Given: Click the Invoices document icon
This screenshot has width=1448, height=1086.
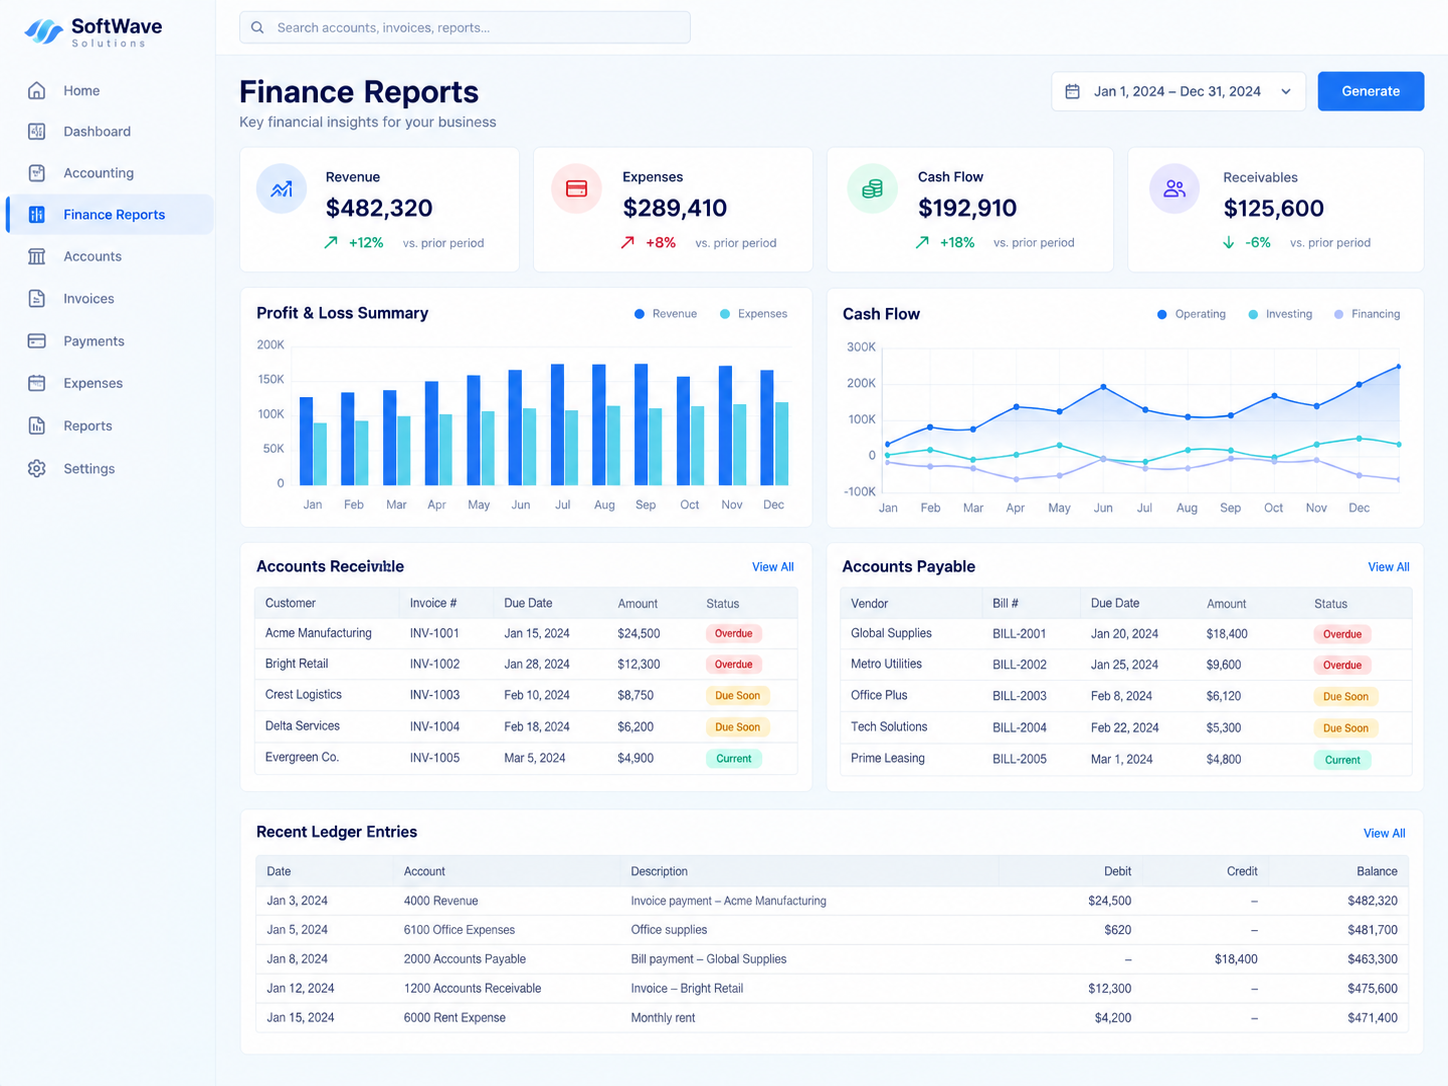Looking at the screenshot, I should pyautogui.click(x=37, y=298).
